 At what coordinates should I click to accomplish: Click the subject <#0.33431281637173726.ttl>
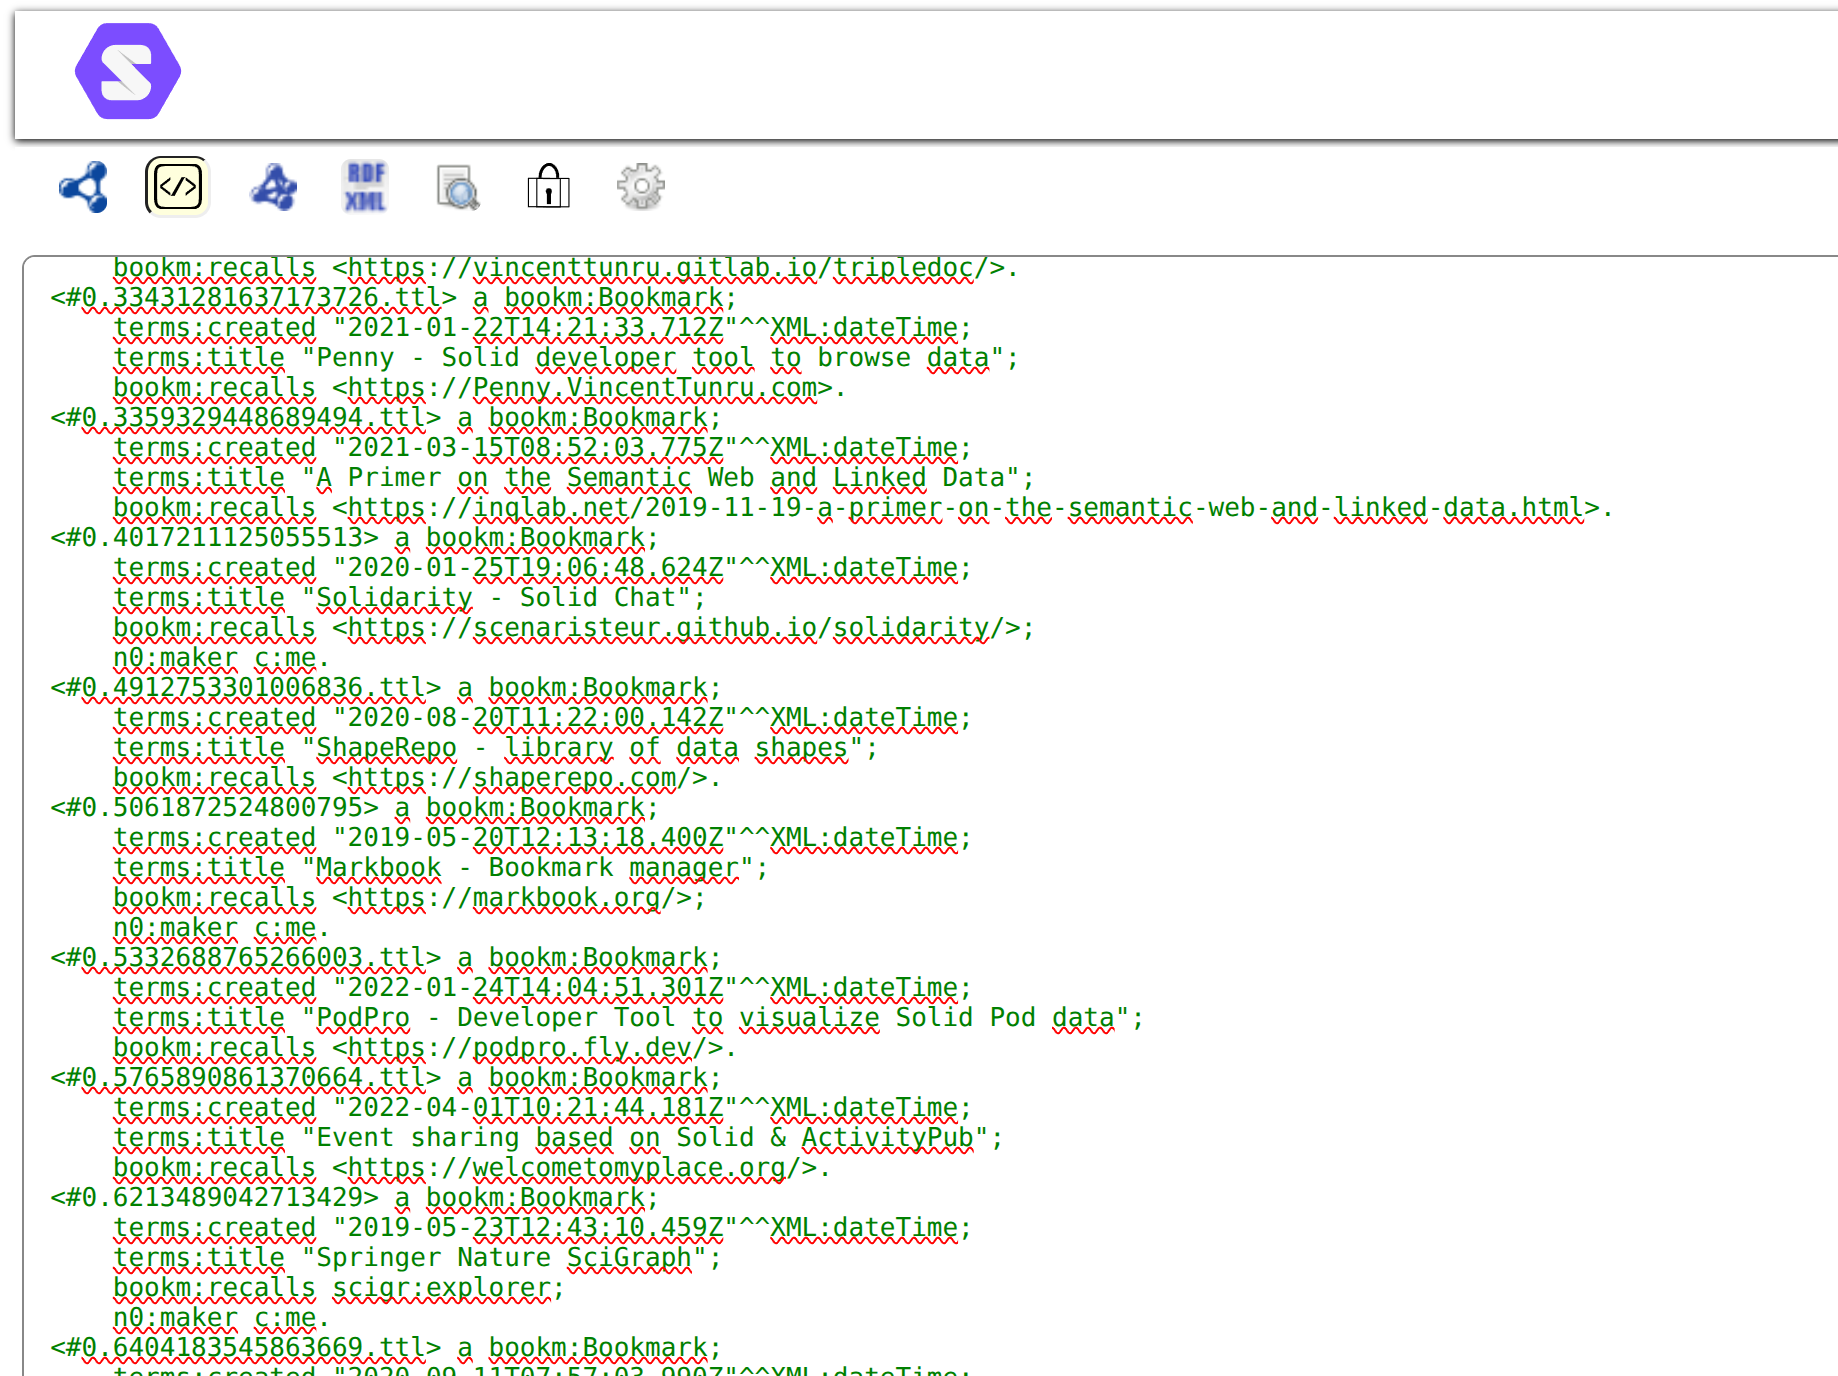click(x=253, y=298)
